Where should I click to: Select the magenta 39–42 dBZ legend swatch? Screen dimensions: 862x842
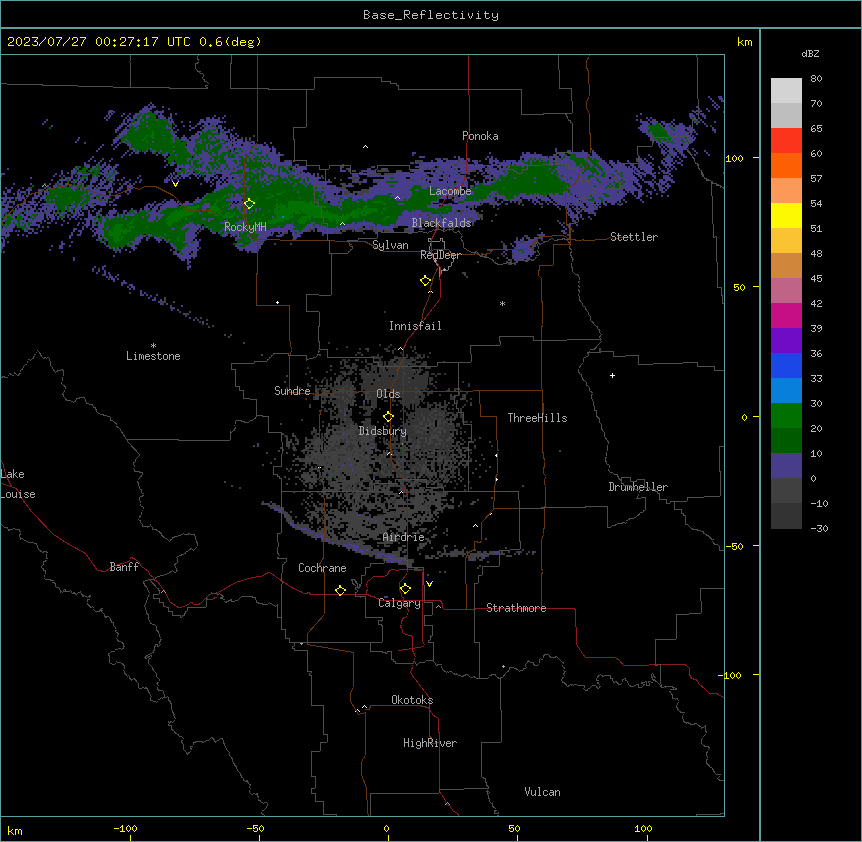786,315
